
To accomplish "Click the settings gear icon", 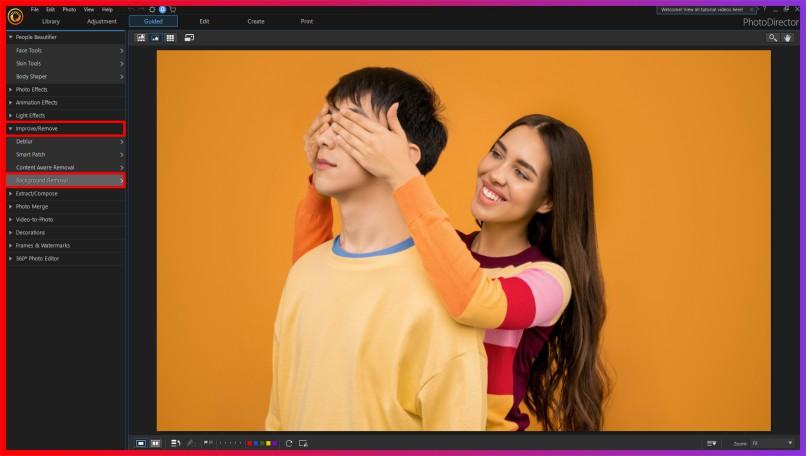I will coord(152,9).
